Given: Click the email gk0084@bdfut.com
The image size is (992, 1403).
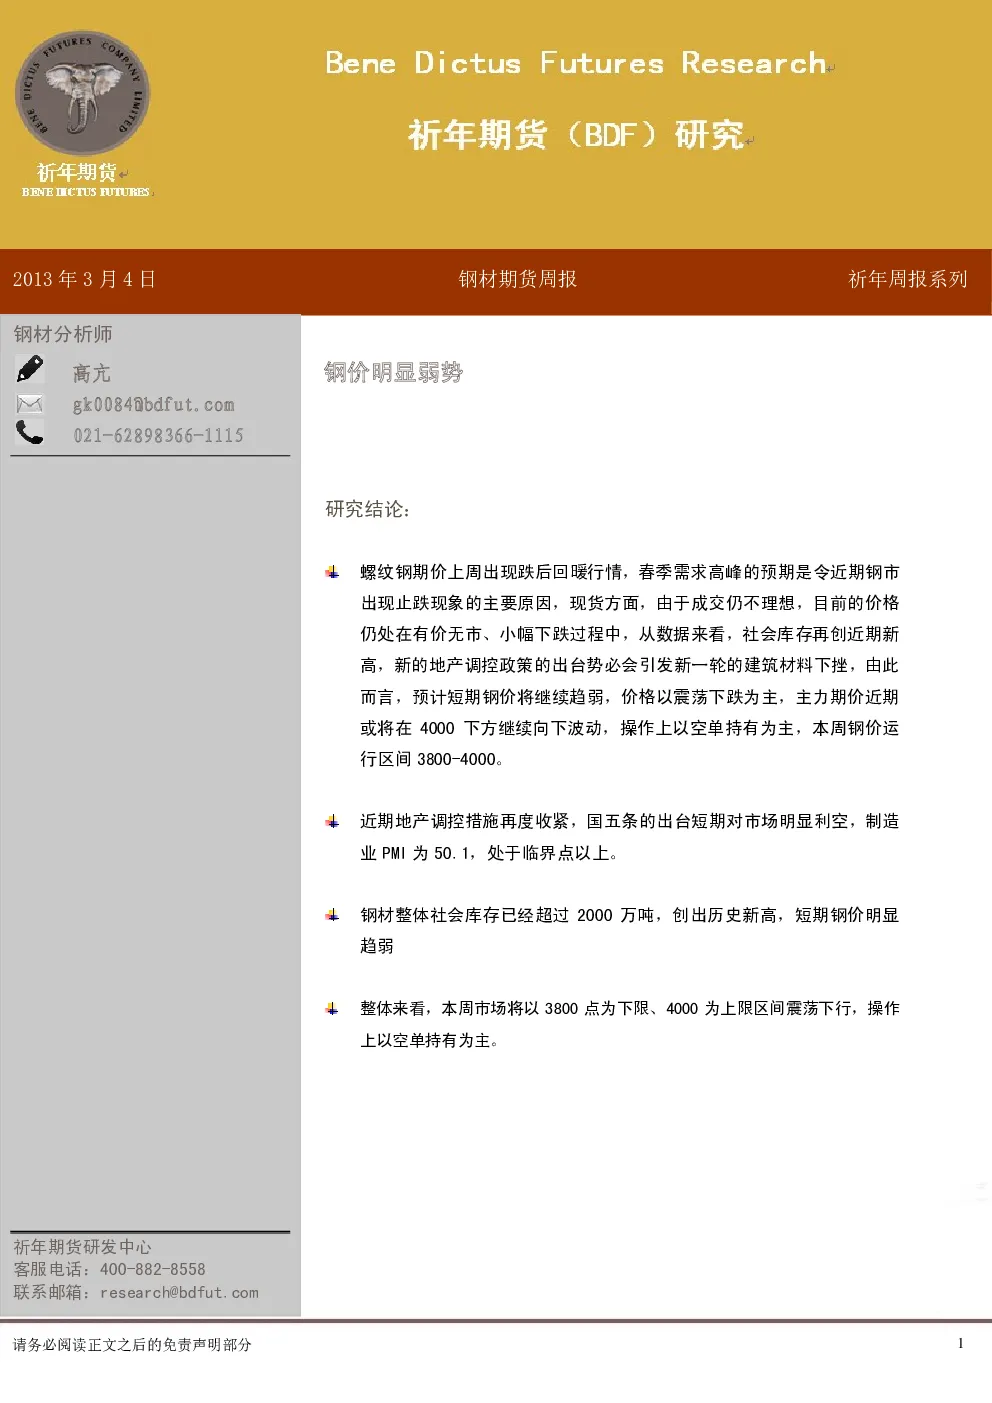Looking at the screenshot, I should [x=154, y=405].
